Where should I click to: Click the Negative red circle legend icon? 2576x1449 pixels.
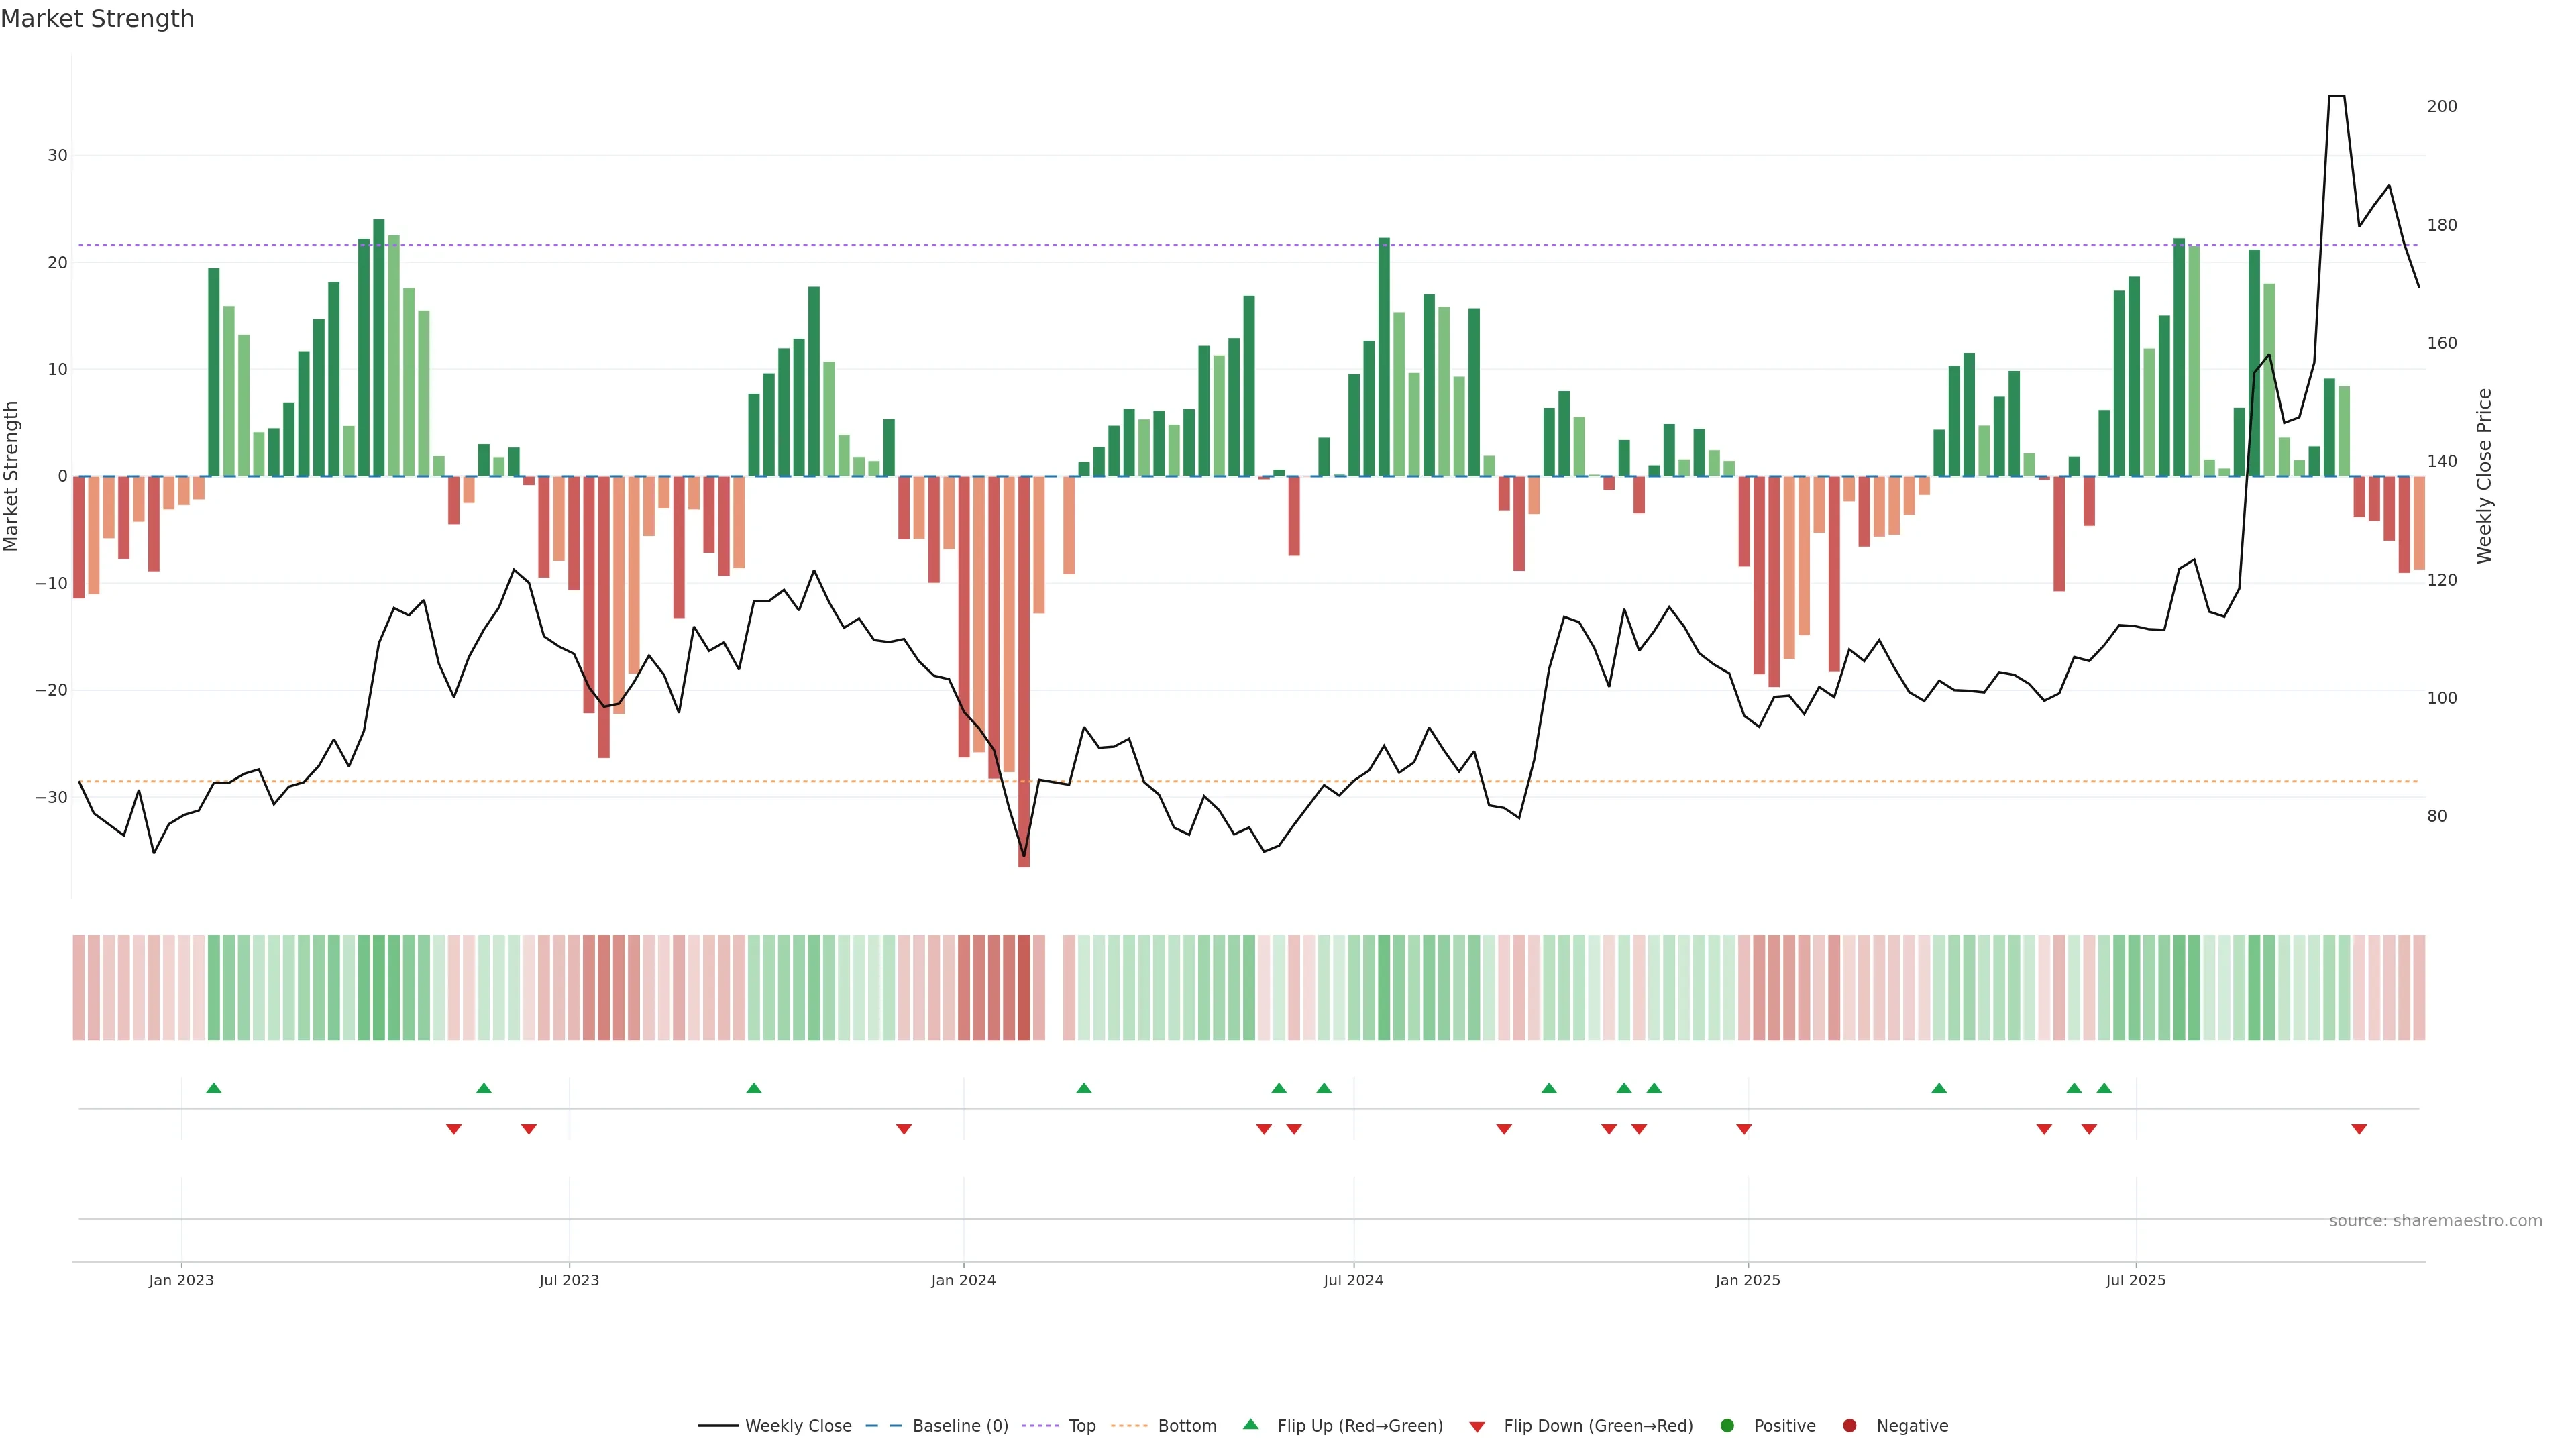[1849, 1425]
